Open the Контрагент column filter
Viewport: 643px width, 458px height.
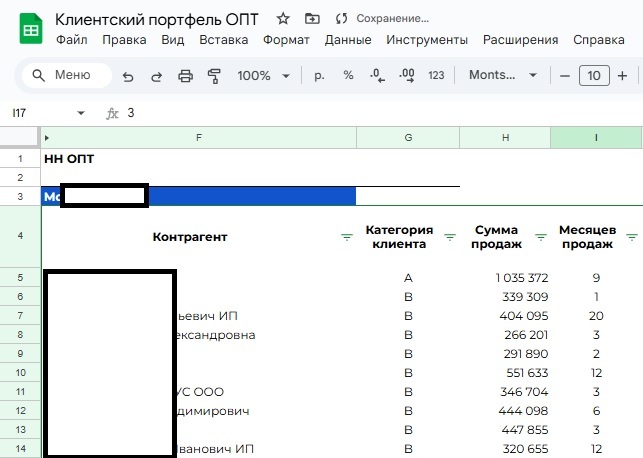[347, 237]
